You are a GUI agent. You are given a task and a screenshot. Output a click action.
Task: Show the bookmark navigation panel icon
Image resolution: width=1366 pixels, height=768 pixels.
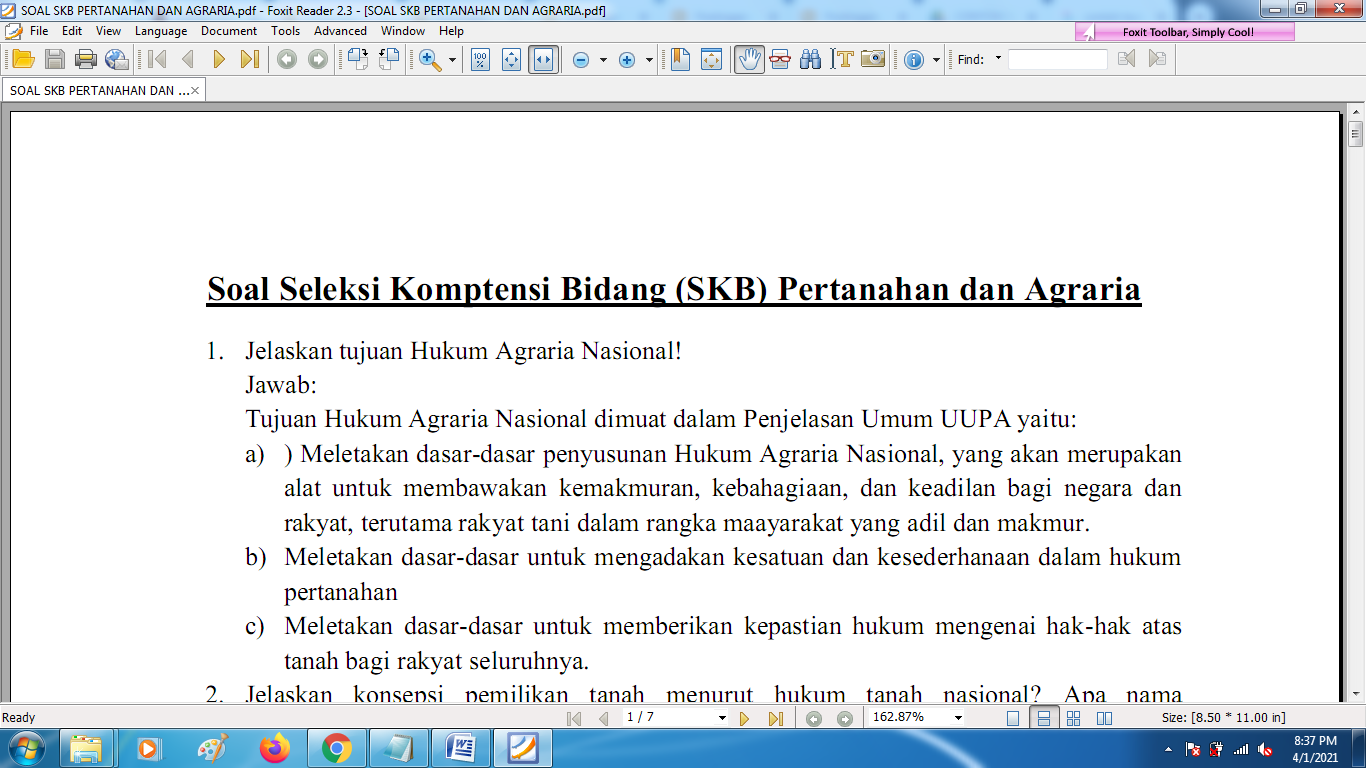[x=680, y=59]
